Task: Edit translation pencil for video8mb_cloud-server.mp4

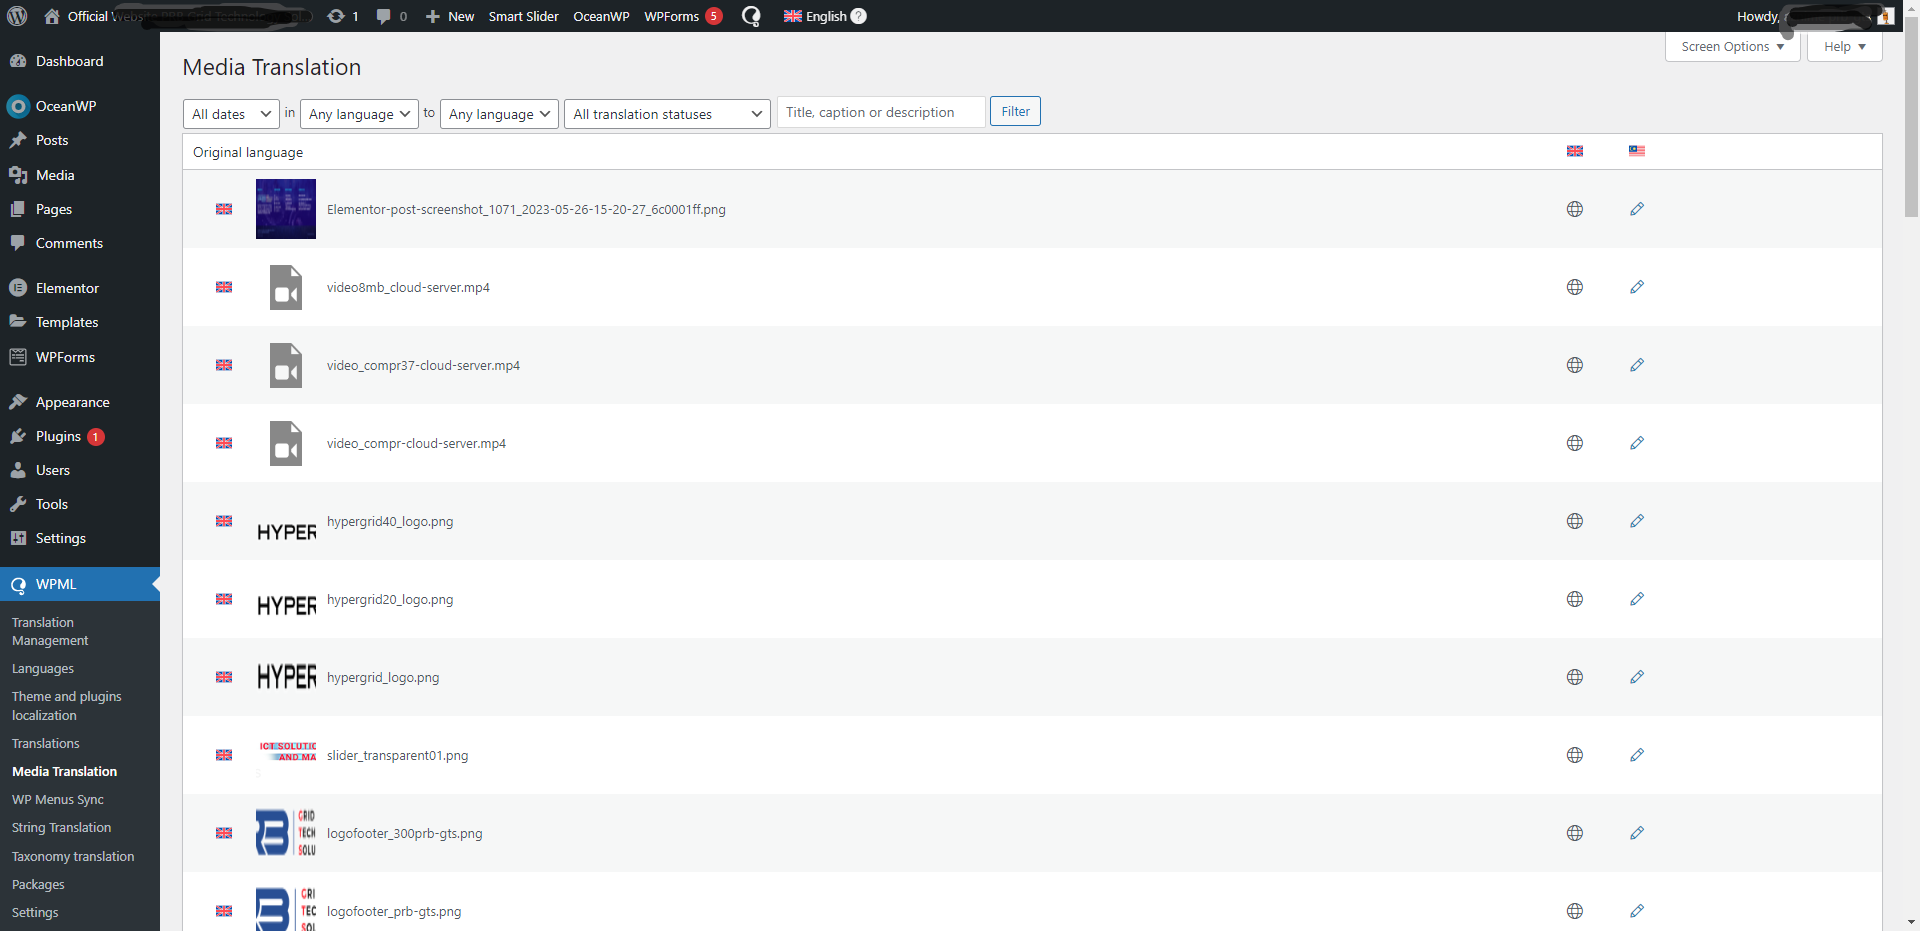Action: (1637, 287)
